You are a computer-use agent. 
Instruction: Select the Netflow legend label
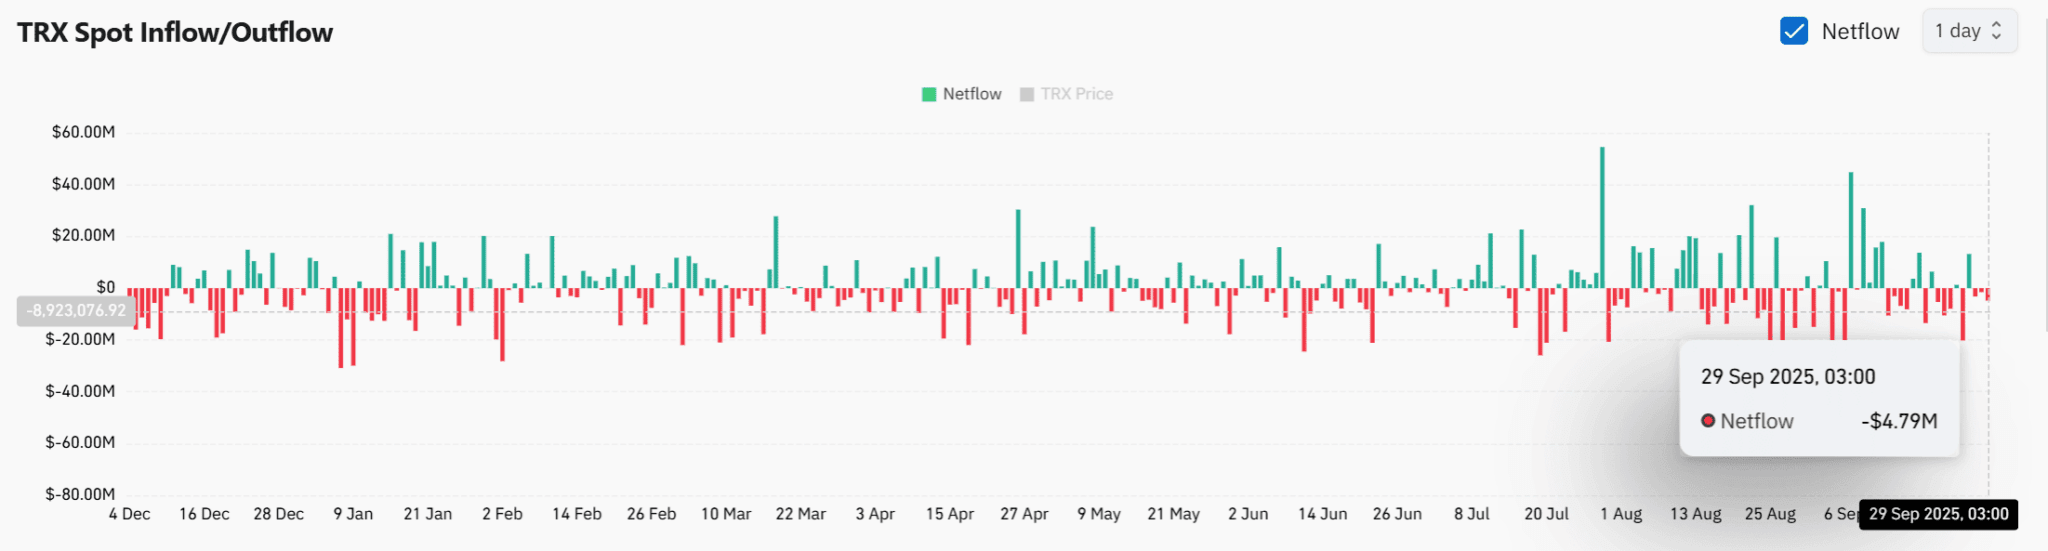click(x=972, y=94)
